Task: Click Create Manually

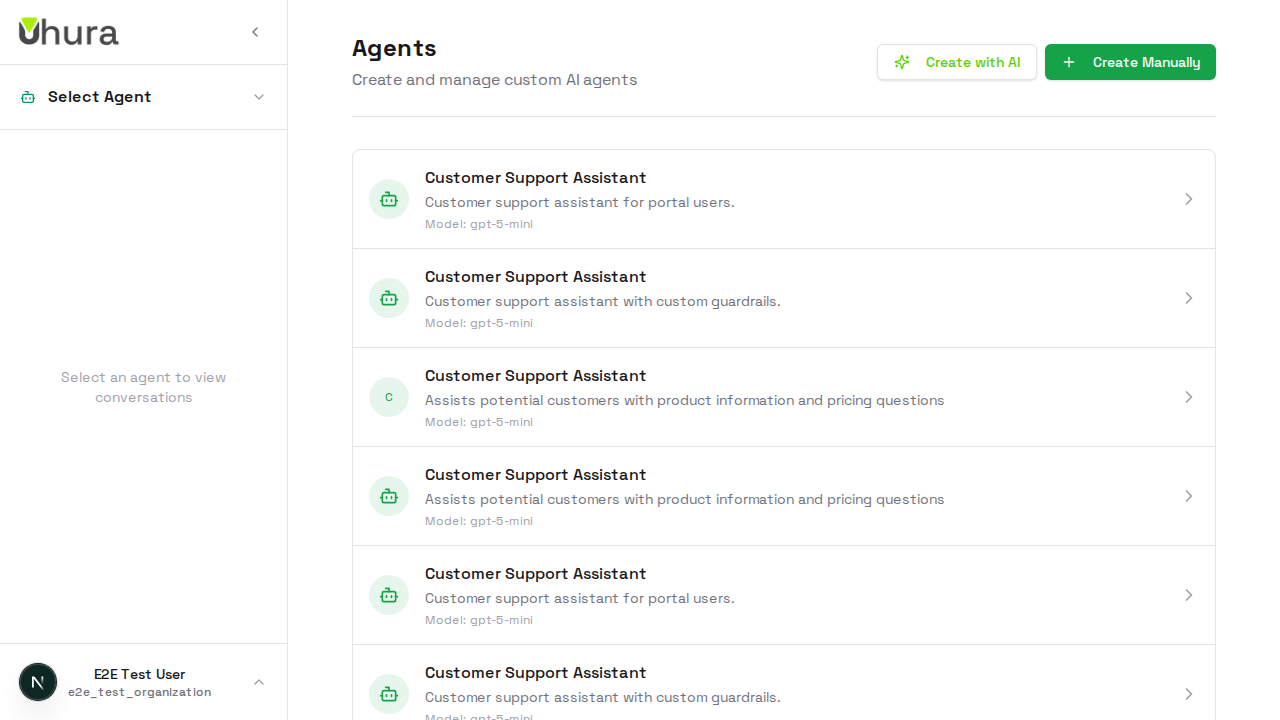Action: [1130, 62]
